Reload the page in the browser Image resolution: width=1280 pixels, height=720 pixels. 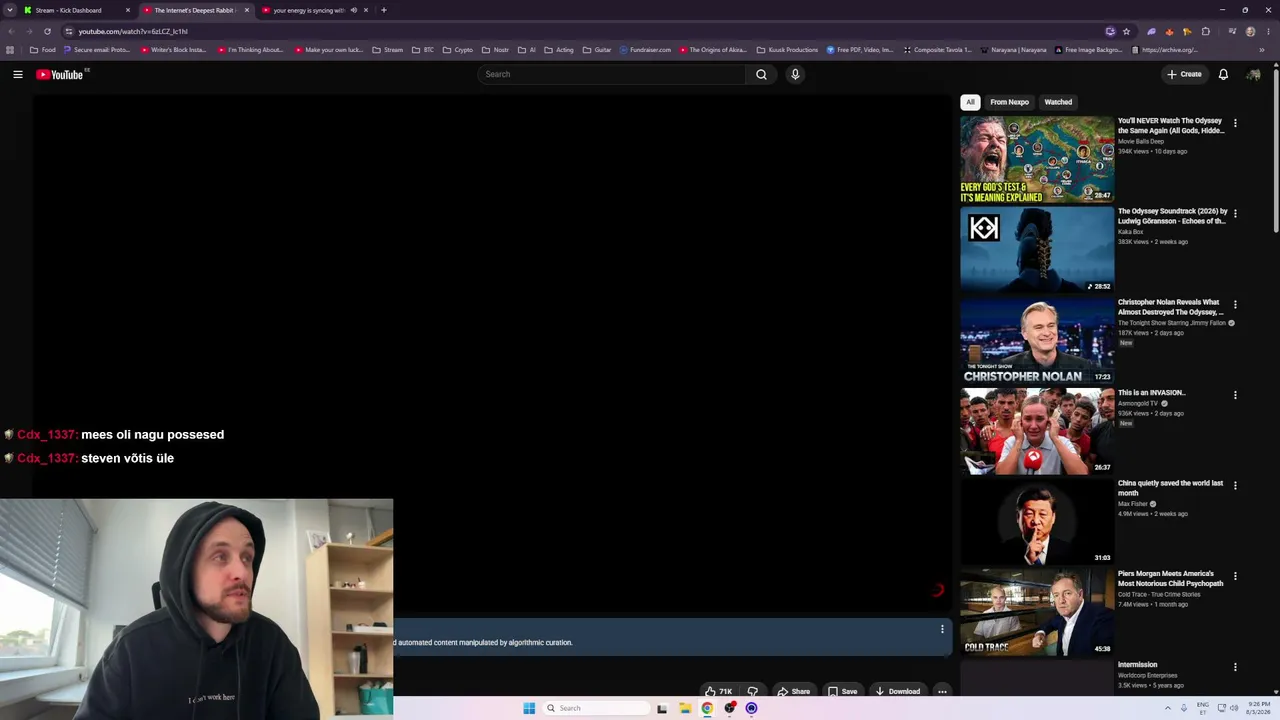tap(47, 31)
